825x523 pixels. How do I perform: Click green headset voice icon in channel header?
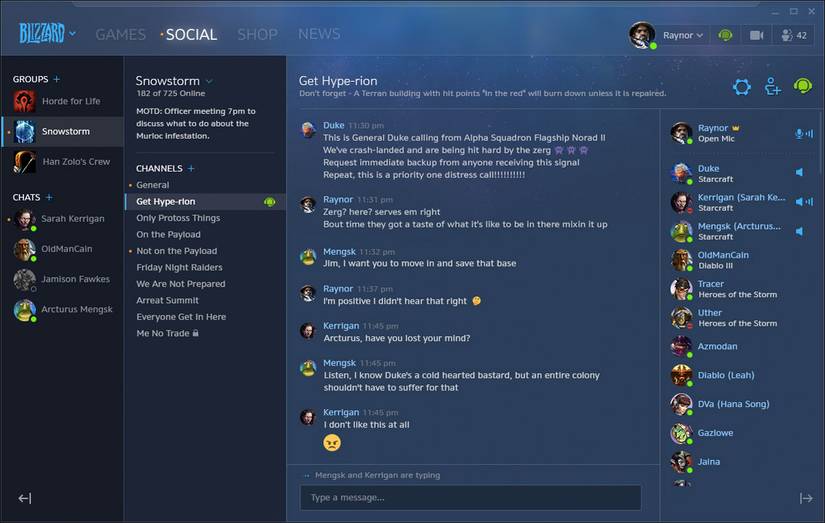pyautogui.click(x=802, y=86)
